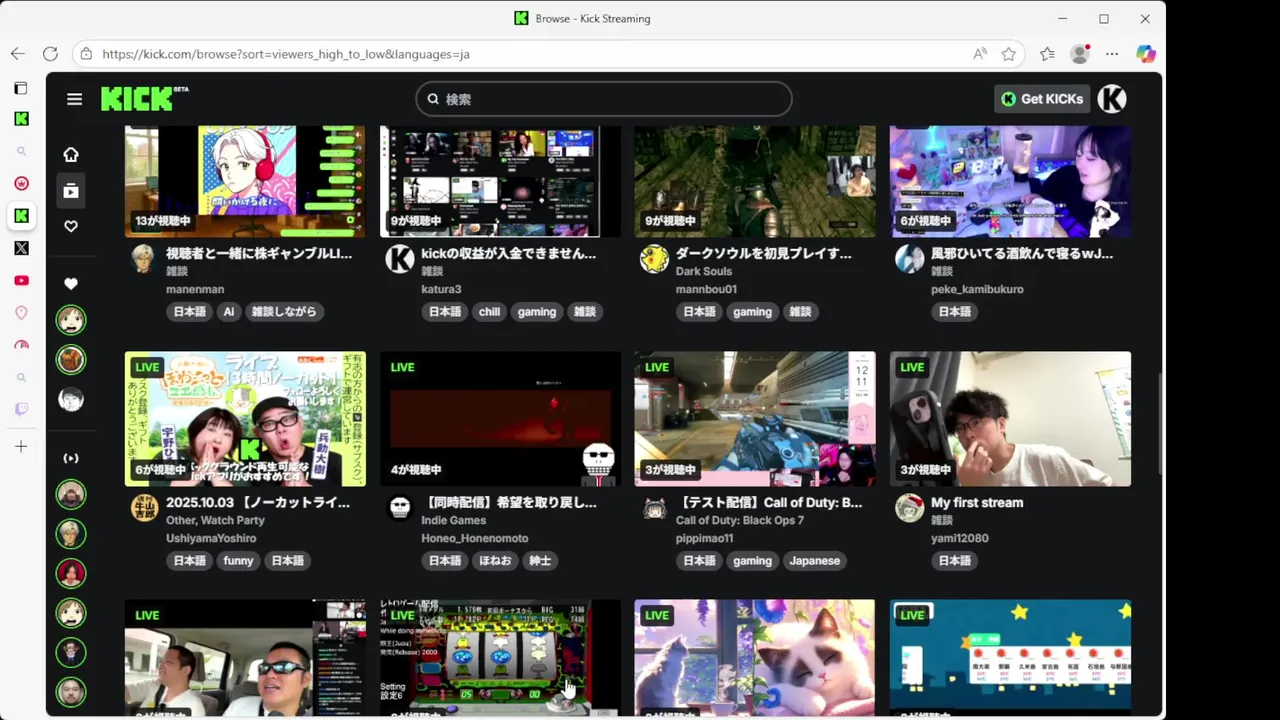Refresh the page
This screenshot has height=720, width=1280.
[x=50, y=54]
